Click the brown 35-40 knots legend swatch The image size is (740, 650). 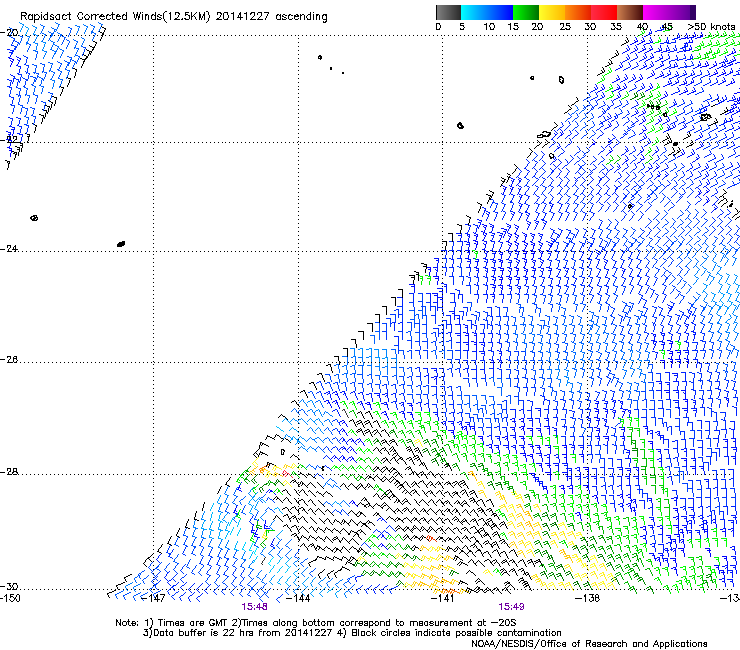pos(630,12)
